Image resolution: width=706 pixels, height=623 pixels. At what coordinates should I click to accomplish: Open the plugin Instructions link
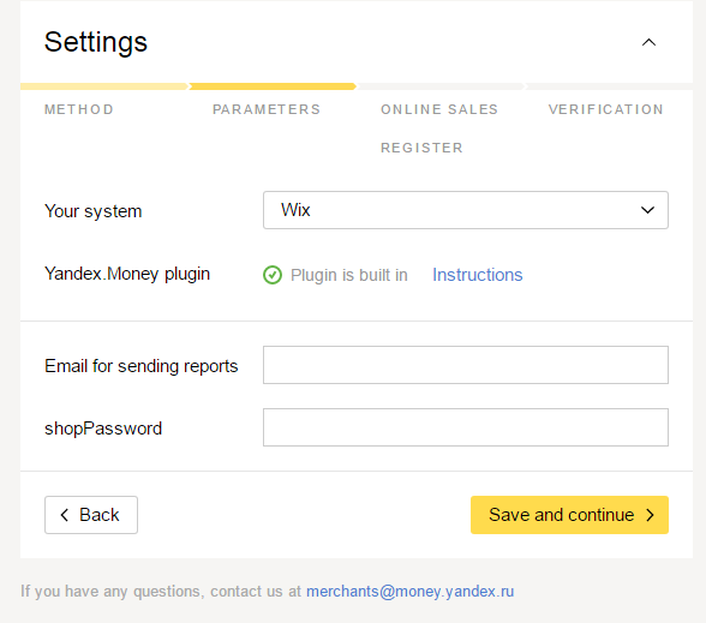tap(477, 275)
